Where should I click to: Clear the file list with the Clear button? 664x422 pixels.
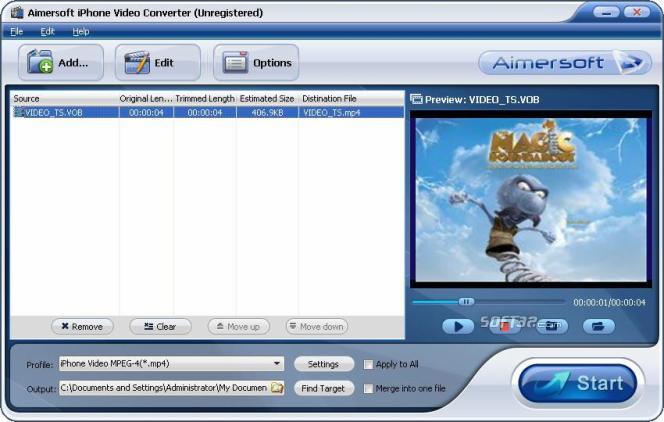coord(160,326)
